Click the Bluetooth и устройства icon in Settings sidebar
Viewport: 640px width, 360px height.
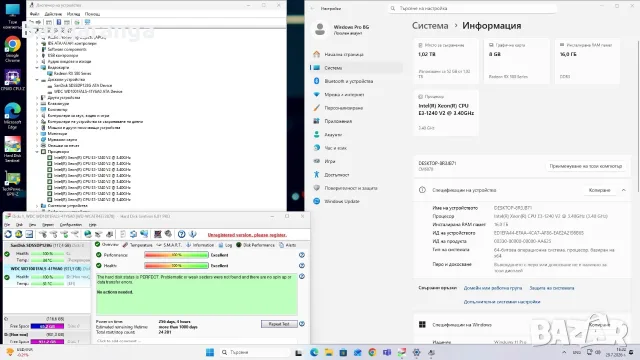coord(316,81)
